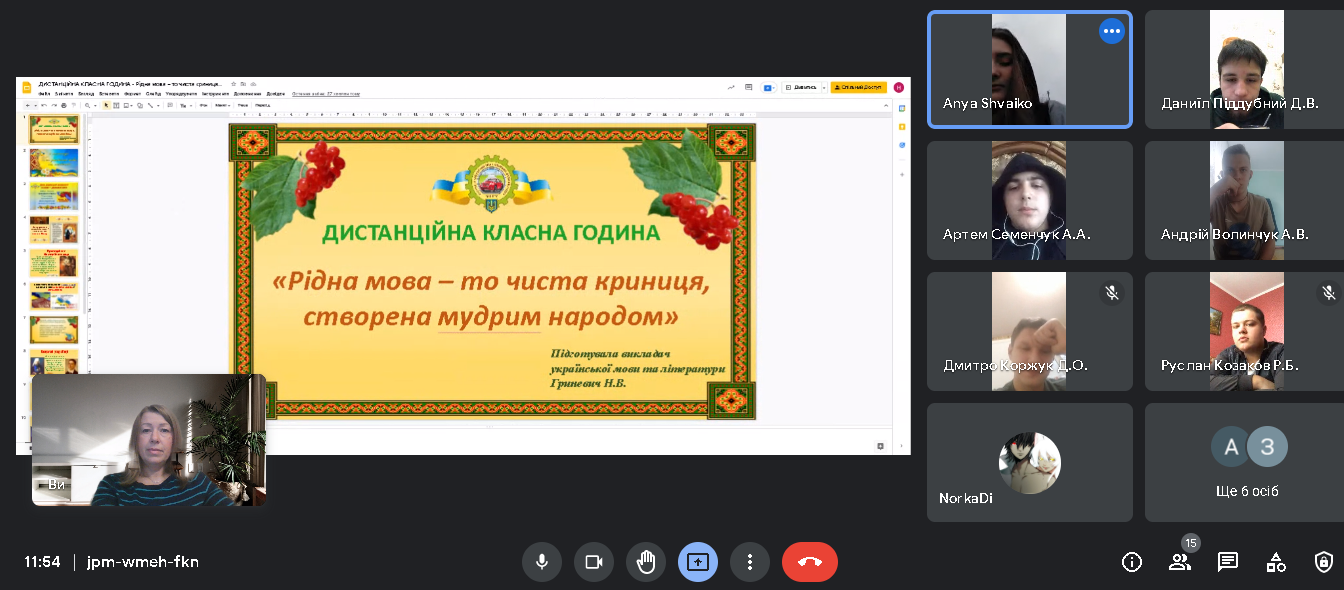Show the participants list with badge 15
The width and height of the screenshot is (1344, 590).
(1180, 562)
